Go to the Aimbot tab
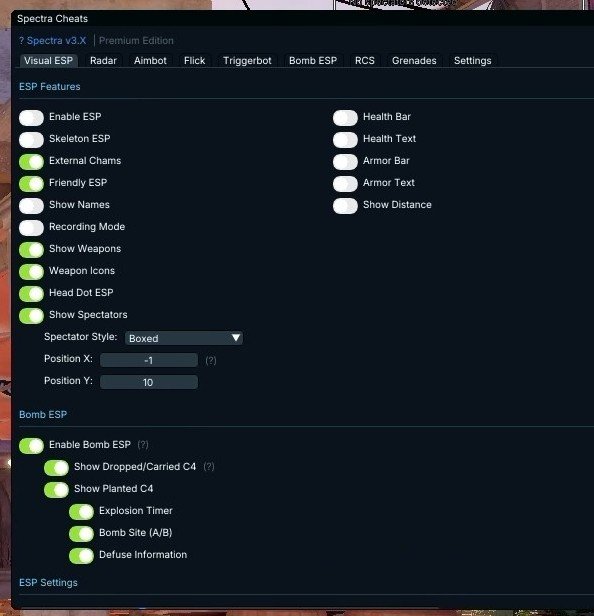Viewport: 594px width, 616px height. coord(150,60)
